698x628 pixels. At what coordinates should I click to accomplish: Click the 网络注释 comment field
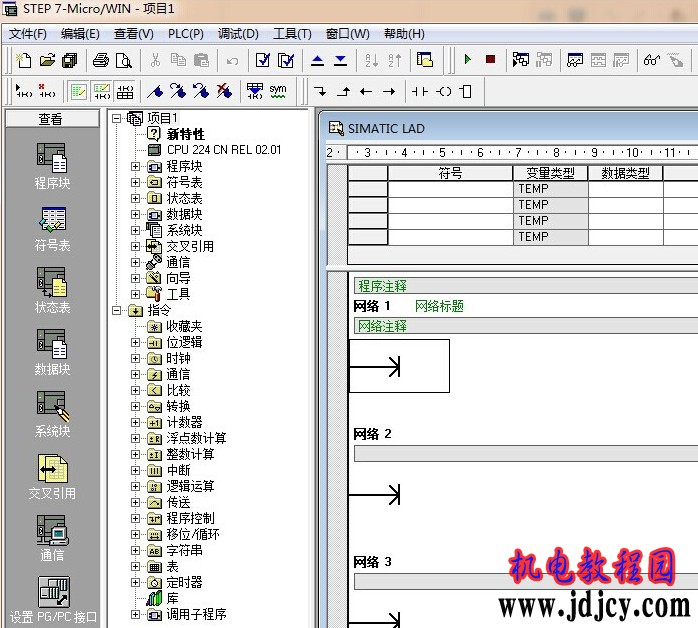(526, 326)
